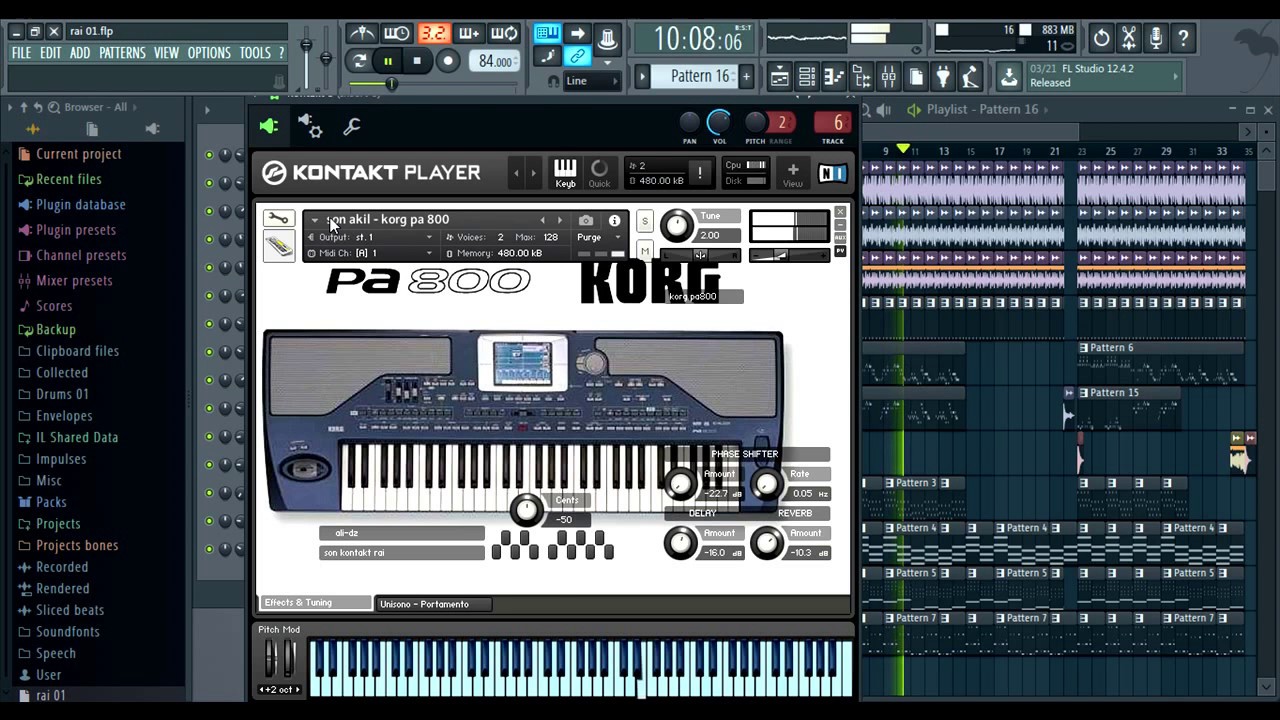Viewport: 1280px width, 720px height.
Task: Toggle the overdub/blend recording icon
Action: coord(468,34)
